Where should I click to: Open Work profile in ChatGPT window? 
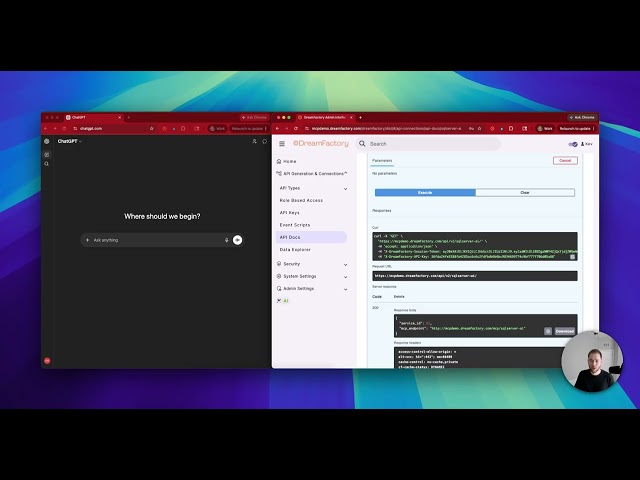(217, 129)
